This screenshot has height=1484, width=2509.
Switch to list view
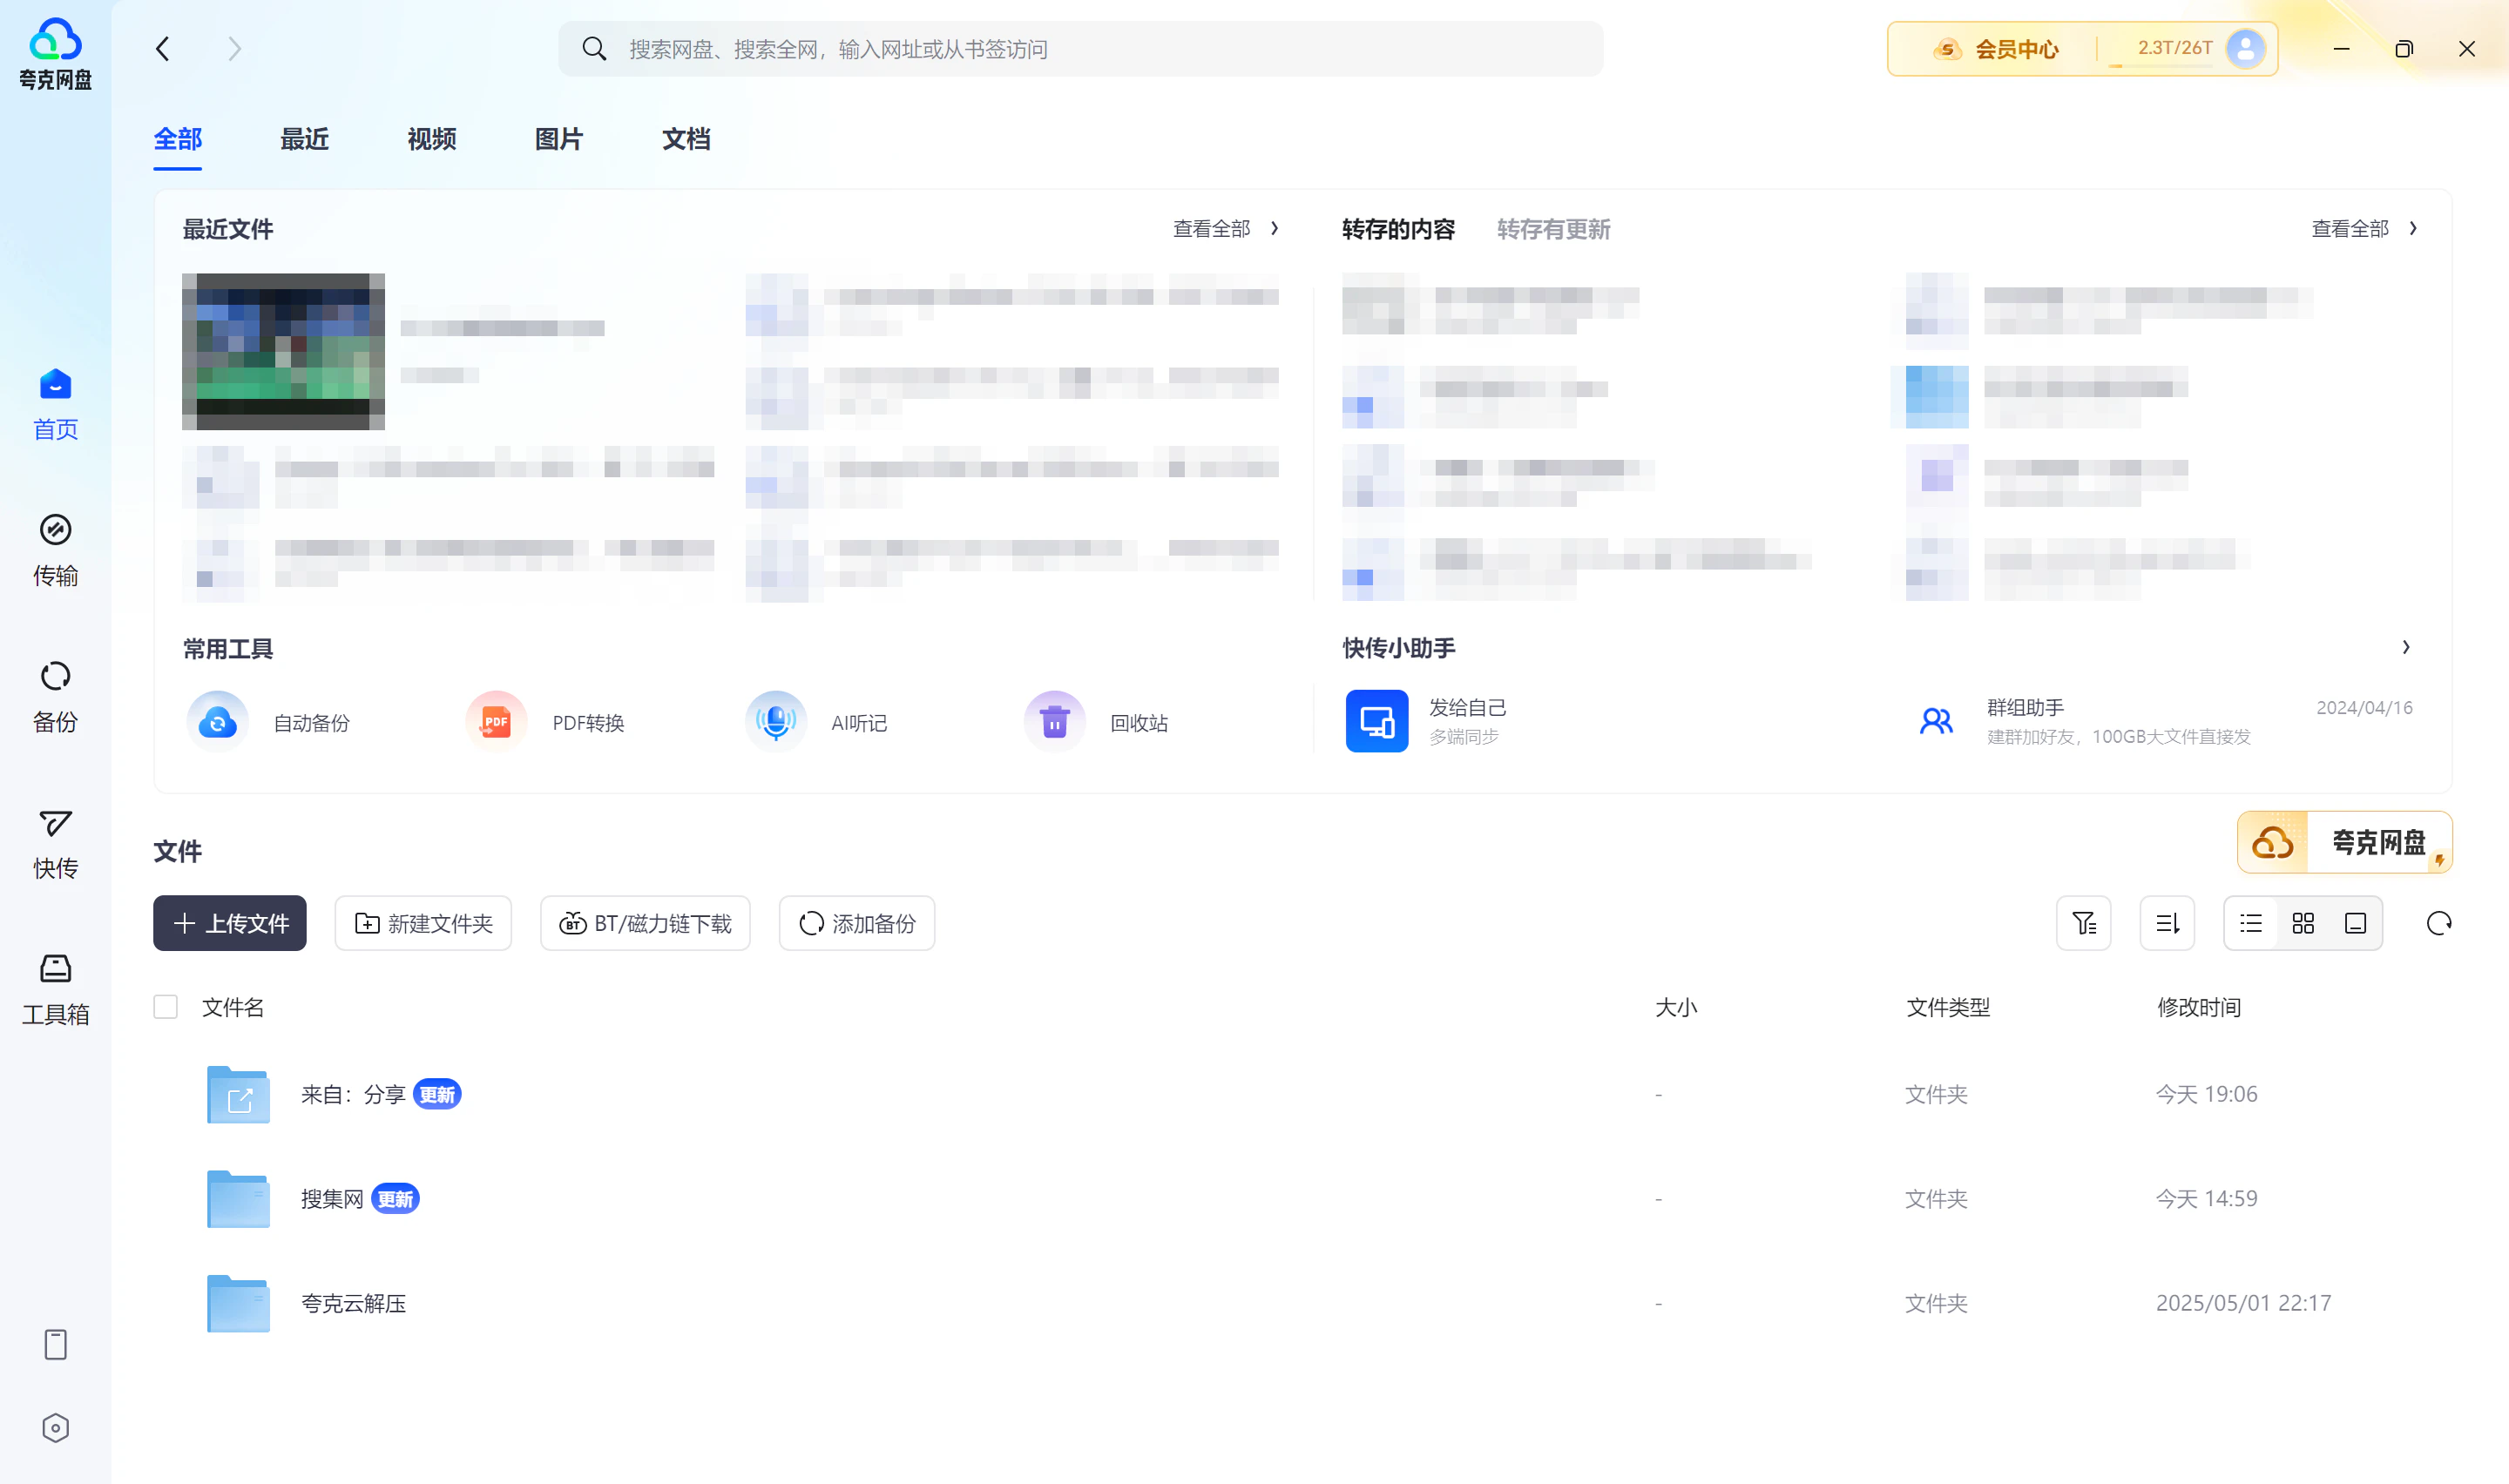(2251, 923)
